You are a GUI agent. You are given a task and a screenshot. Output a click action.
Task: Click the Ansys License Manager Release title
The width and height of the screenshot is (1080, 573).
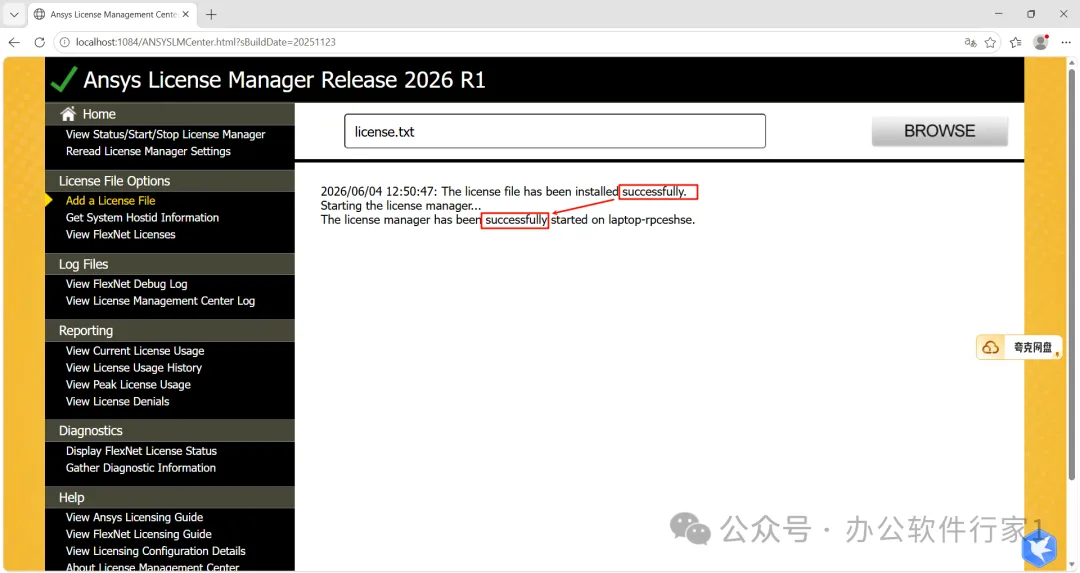pyautogui.click(x=284, y=80)
